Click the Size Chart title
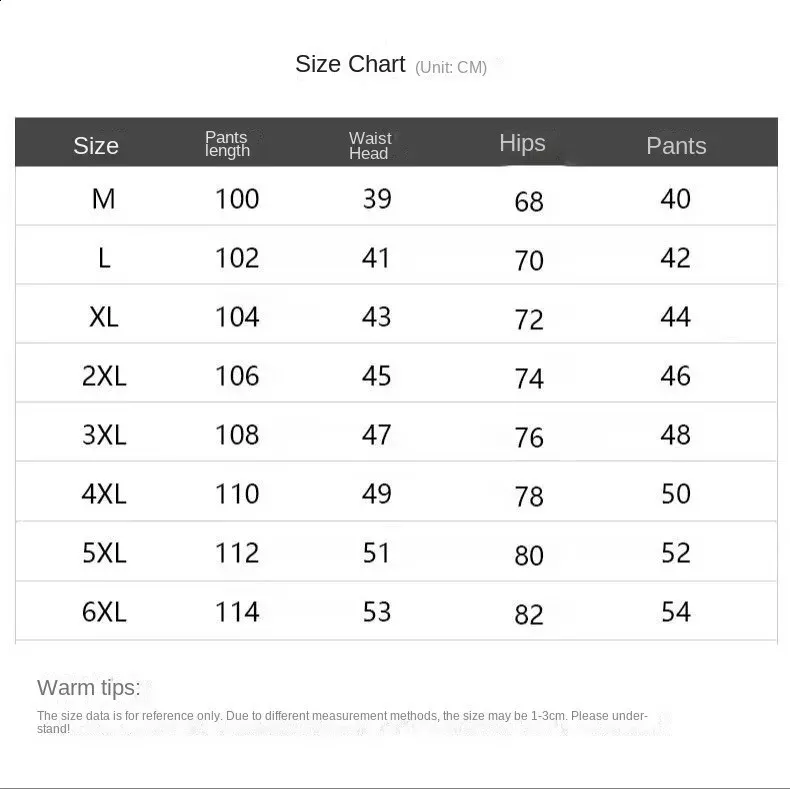The height and width of the screenshot is (789, 790). click(350, 64)
